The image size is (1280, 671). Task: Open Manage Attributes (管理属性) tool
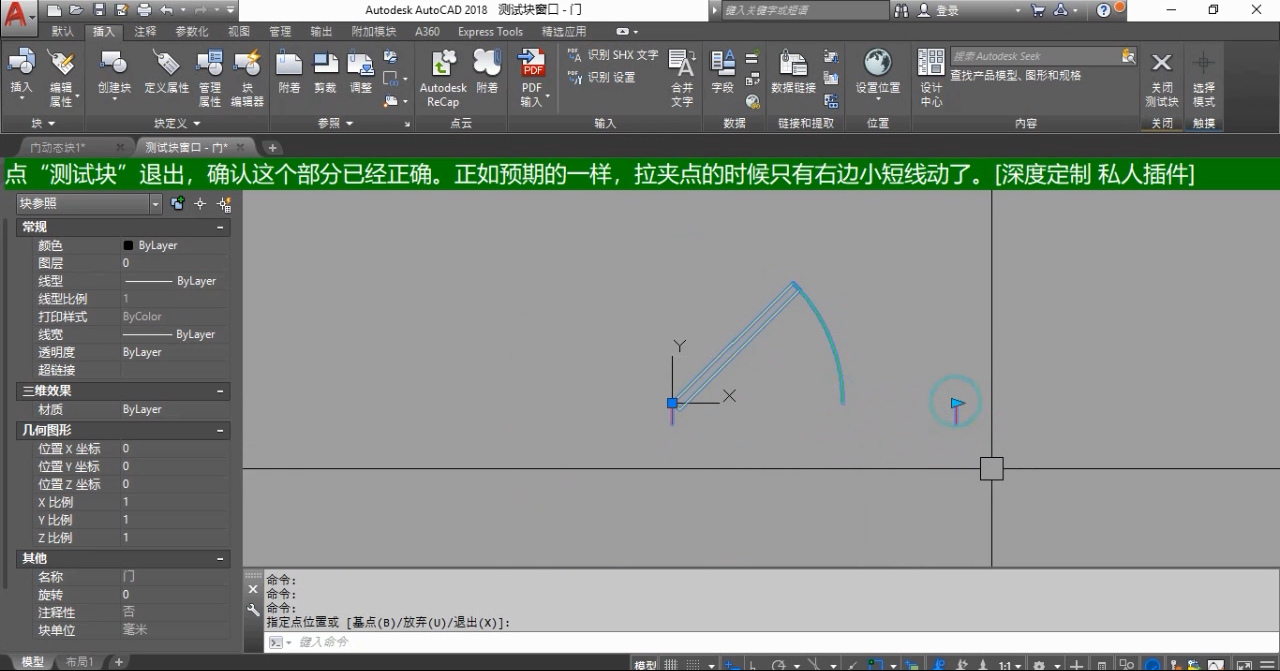tap(209, 78)
